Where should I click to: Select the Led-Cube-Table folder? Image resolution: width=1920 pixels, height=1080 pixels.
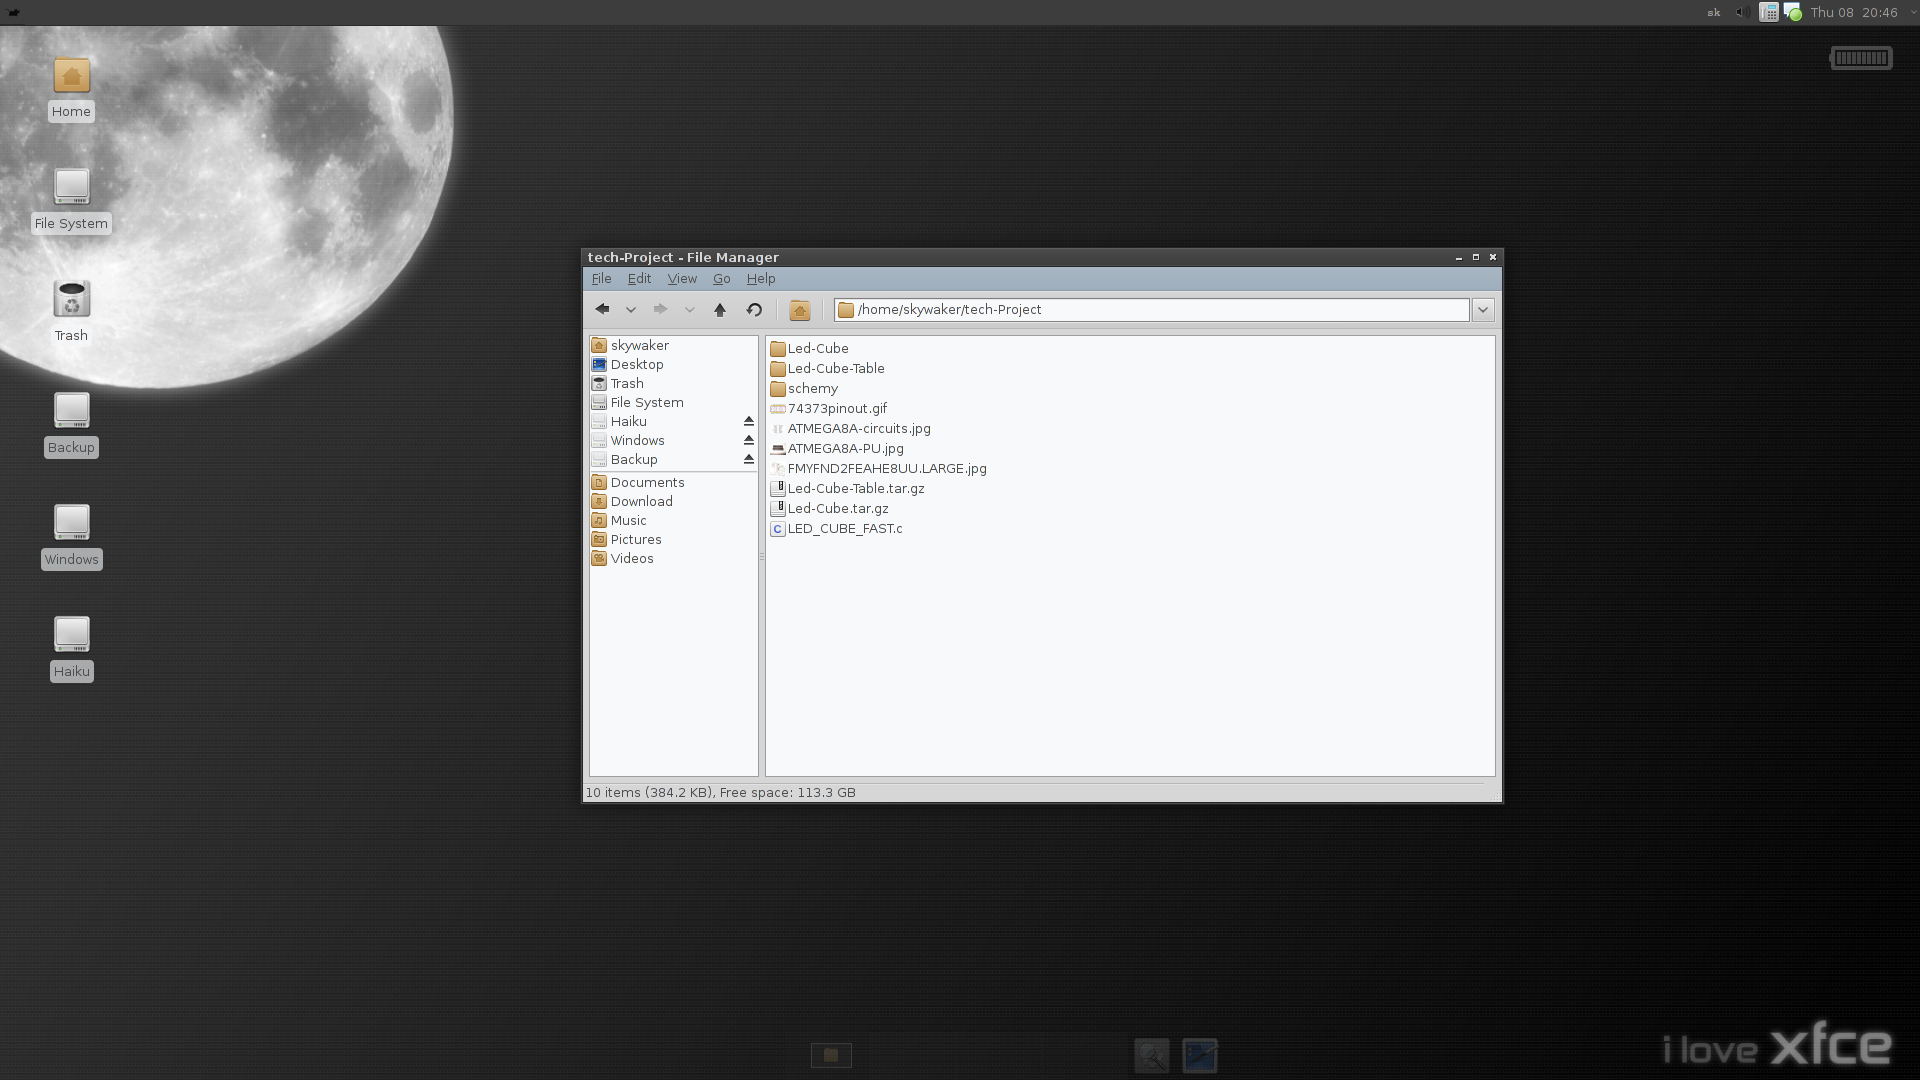(827, 369)
